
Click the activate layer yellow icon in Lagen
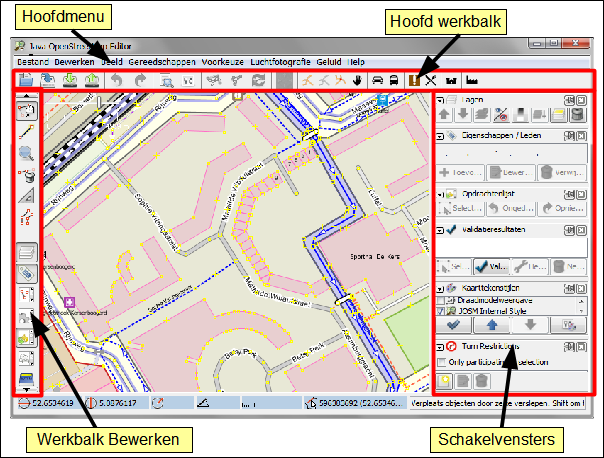coord(559,114)
